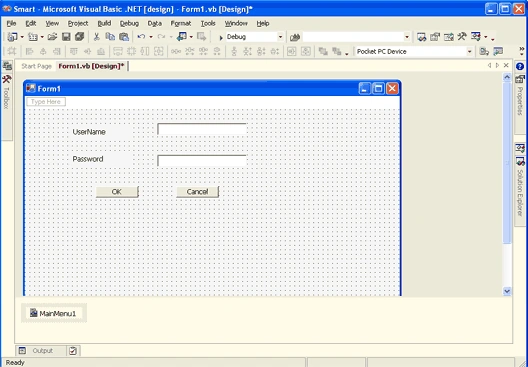Viewport: 528px width, 367px height.
Task: Open the Build menu
Action: coord(104,23)
